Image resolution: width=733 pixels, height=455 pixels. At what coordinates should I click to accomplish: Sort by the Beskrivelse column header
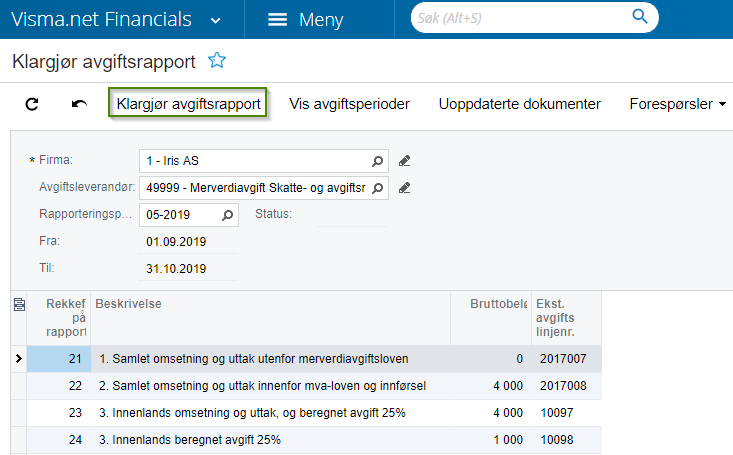270,318
